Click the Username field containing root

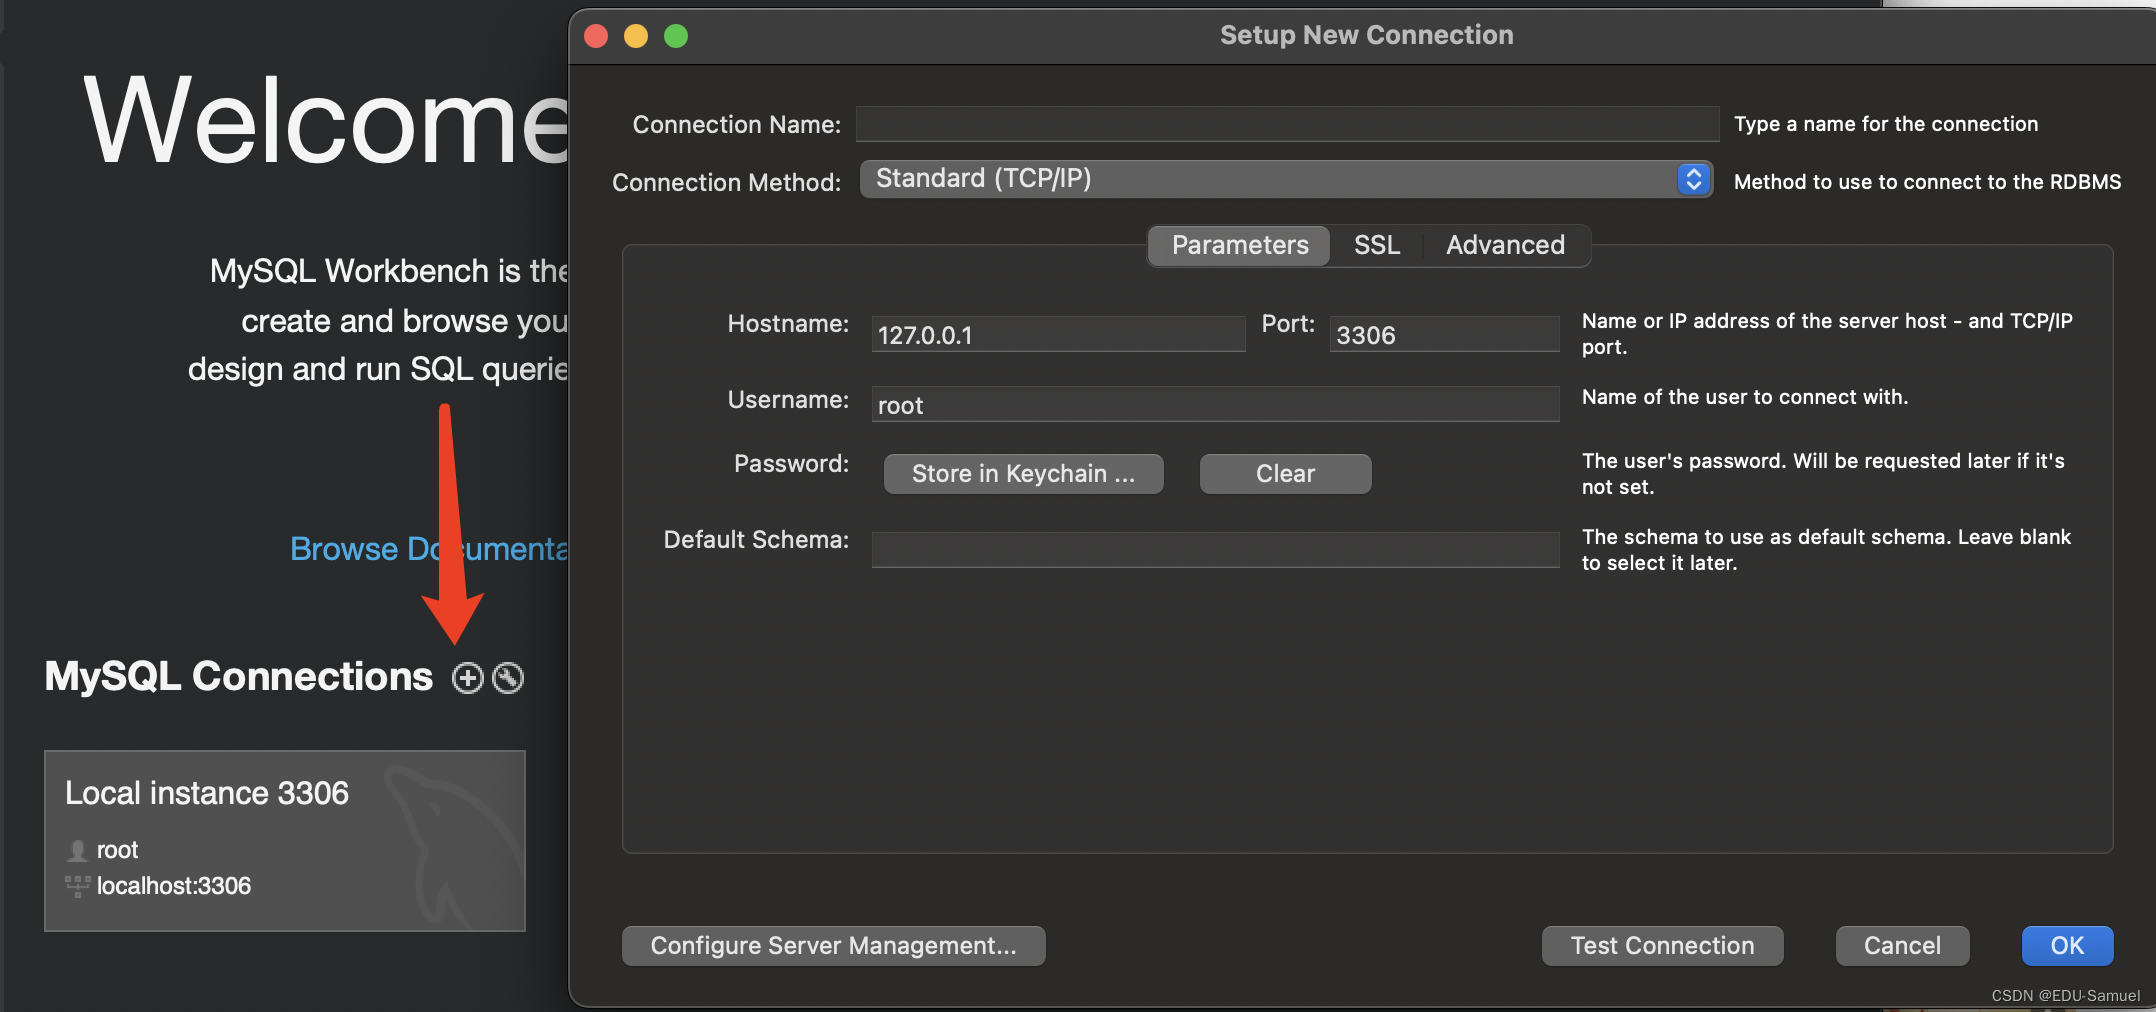pyautogui.click(x=1215, y=404)
